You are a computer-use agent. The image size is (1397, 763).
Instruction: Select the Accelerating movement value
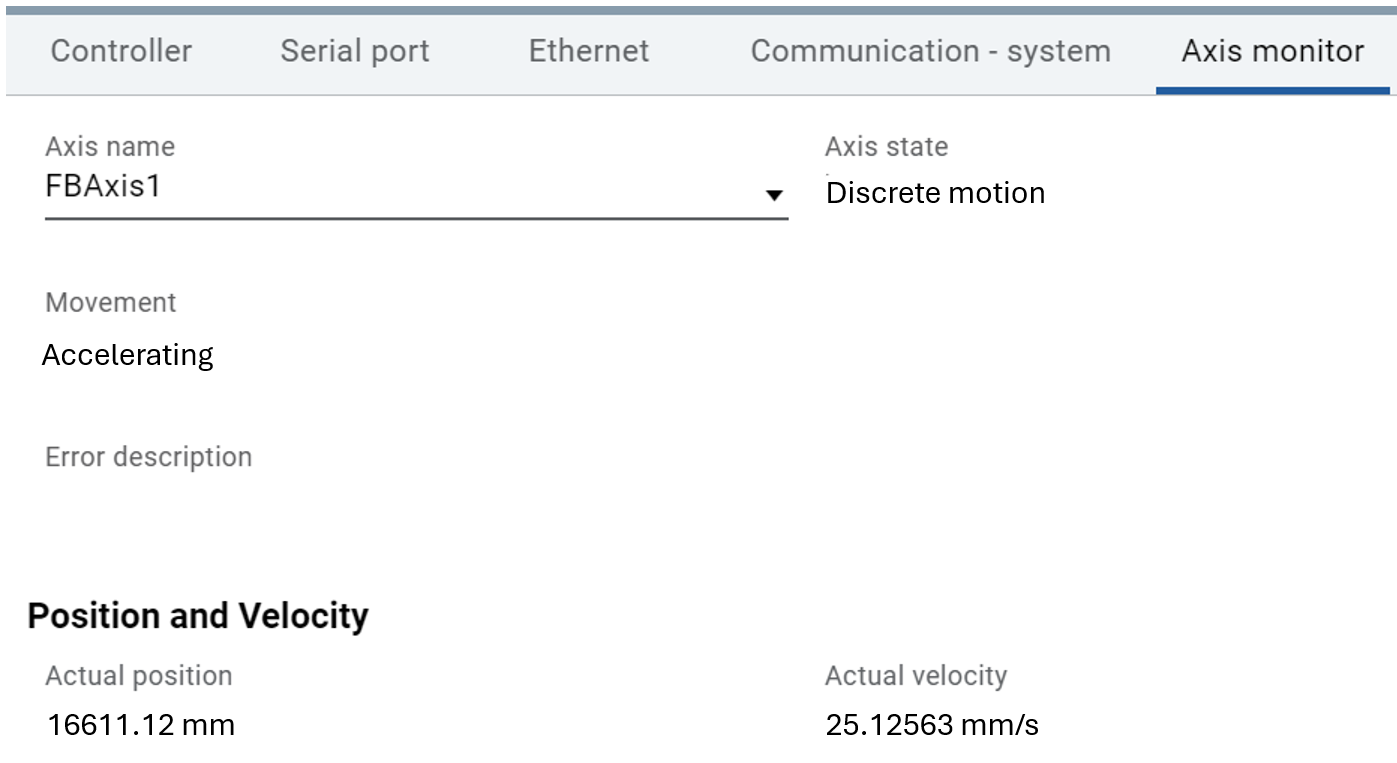pyautogui.click(x=128, y=356)
